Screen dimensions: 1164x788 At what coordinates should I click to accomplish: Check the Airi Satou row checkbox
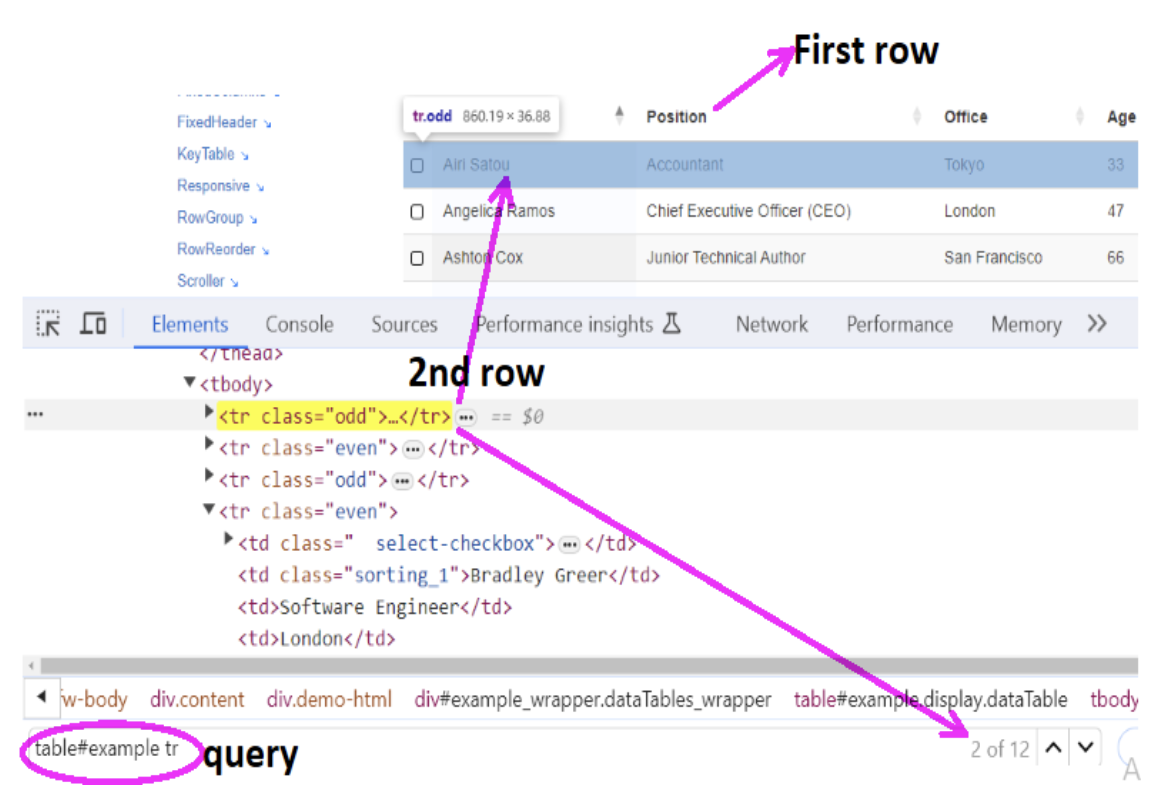[417, 165]
